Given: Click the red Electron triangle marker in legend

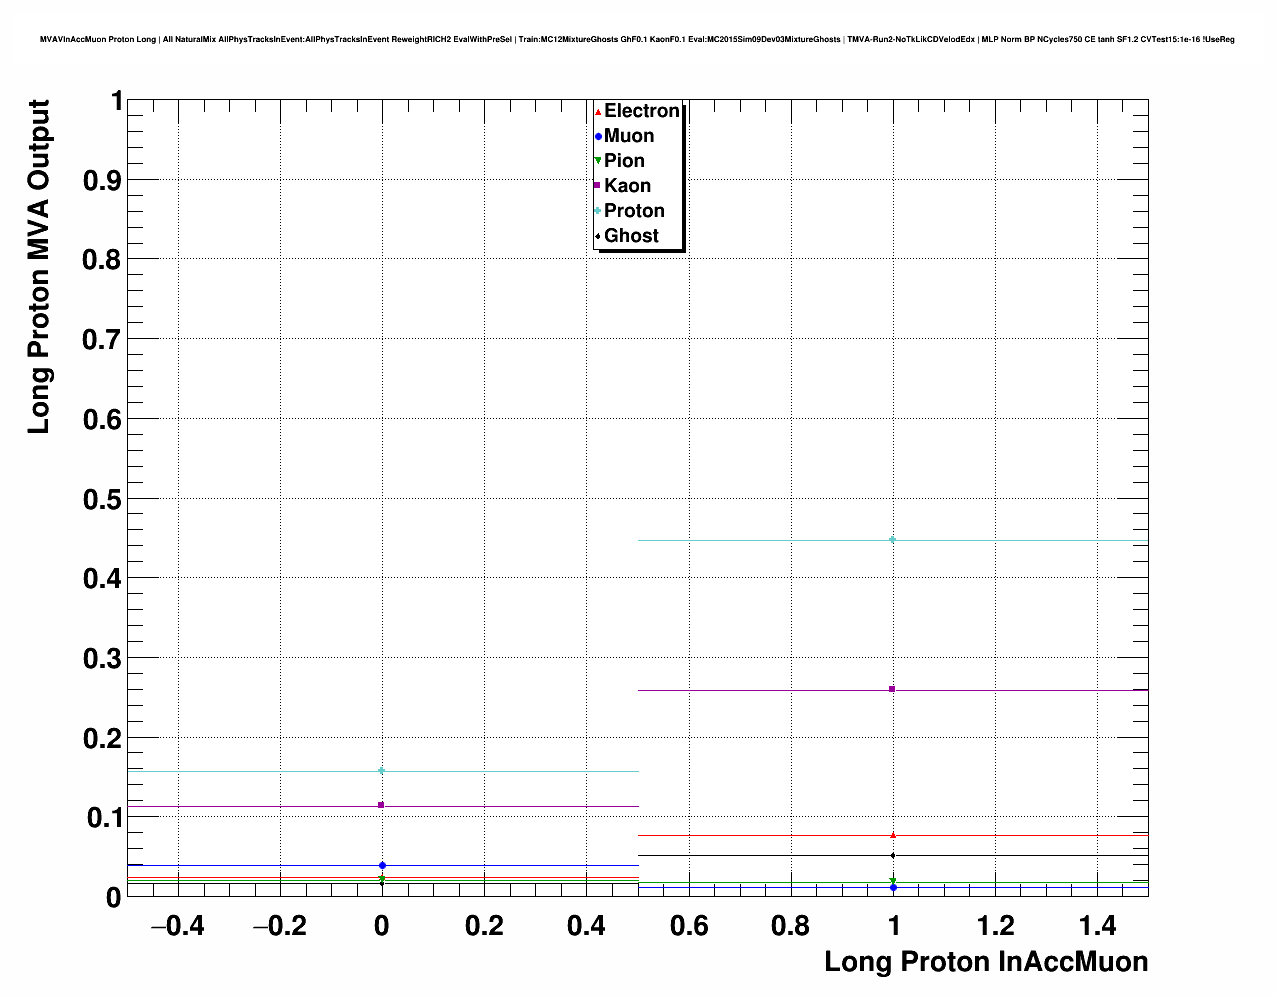Looking at the screenshot, I should (x=598, y=112).
